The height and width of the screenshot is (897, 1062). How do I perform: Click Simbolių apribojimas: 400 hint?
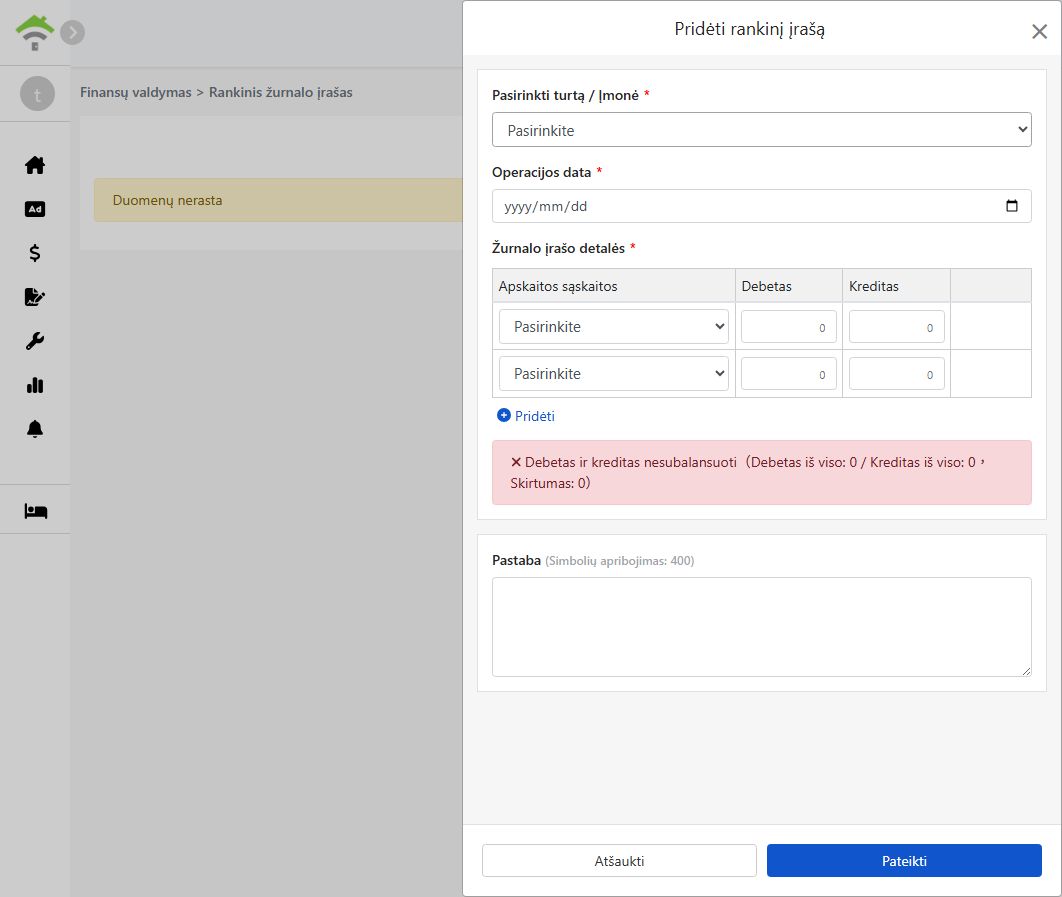click(620, 561)
